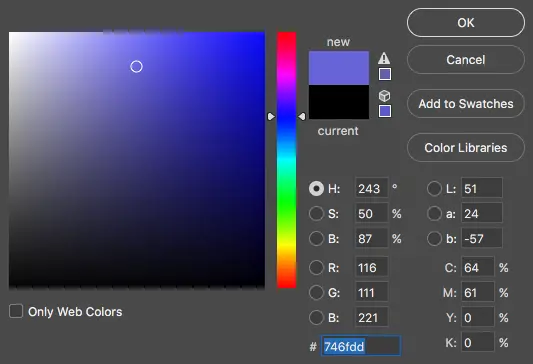
Task: Click the L field showing 51
Action: pos(481,188)
